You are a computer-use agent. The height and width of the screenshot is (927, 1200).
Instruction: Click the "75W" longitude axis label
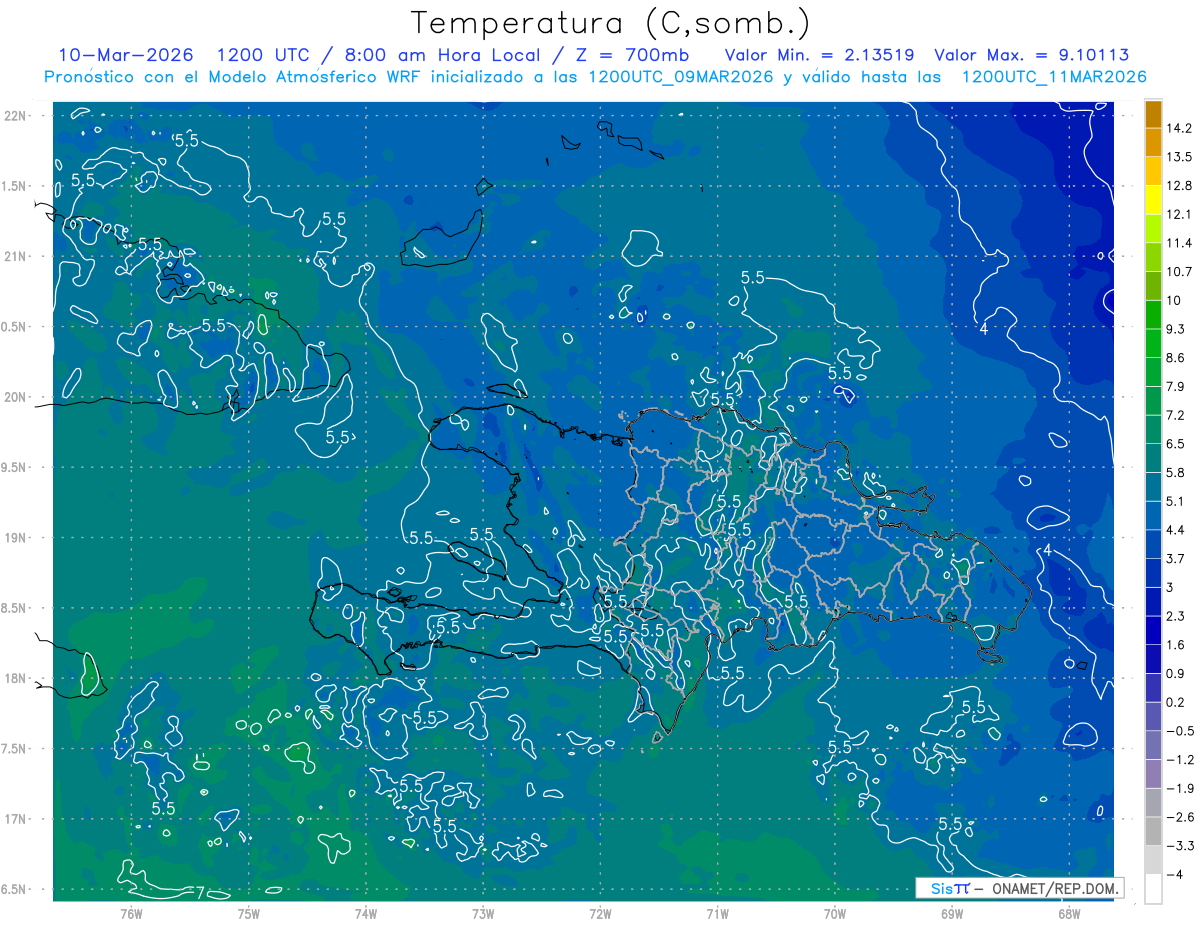click(249, 914)
